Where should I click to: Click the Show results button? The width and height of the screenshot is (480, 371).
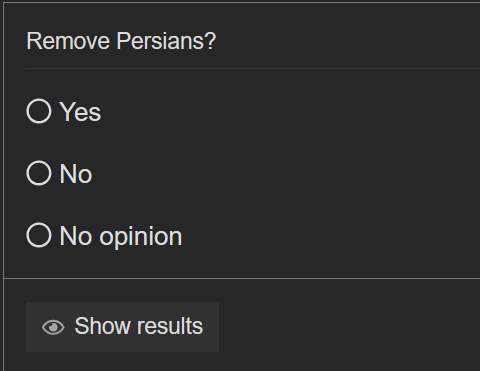pos(122,327)
